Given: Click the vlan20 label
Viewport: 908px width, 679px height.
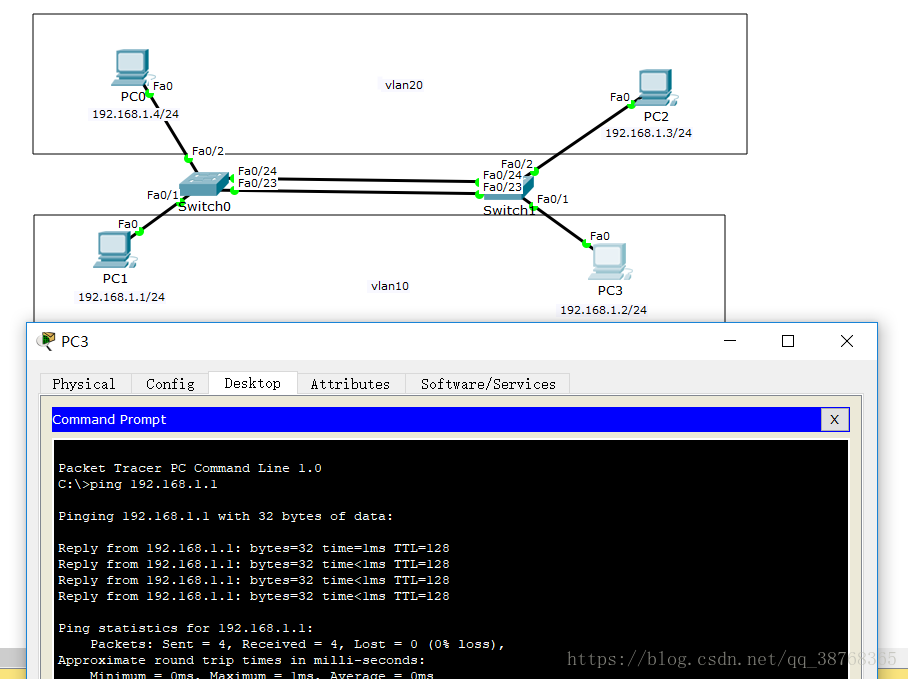Looking at the screenshot, I should point(404,85).
